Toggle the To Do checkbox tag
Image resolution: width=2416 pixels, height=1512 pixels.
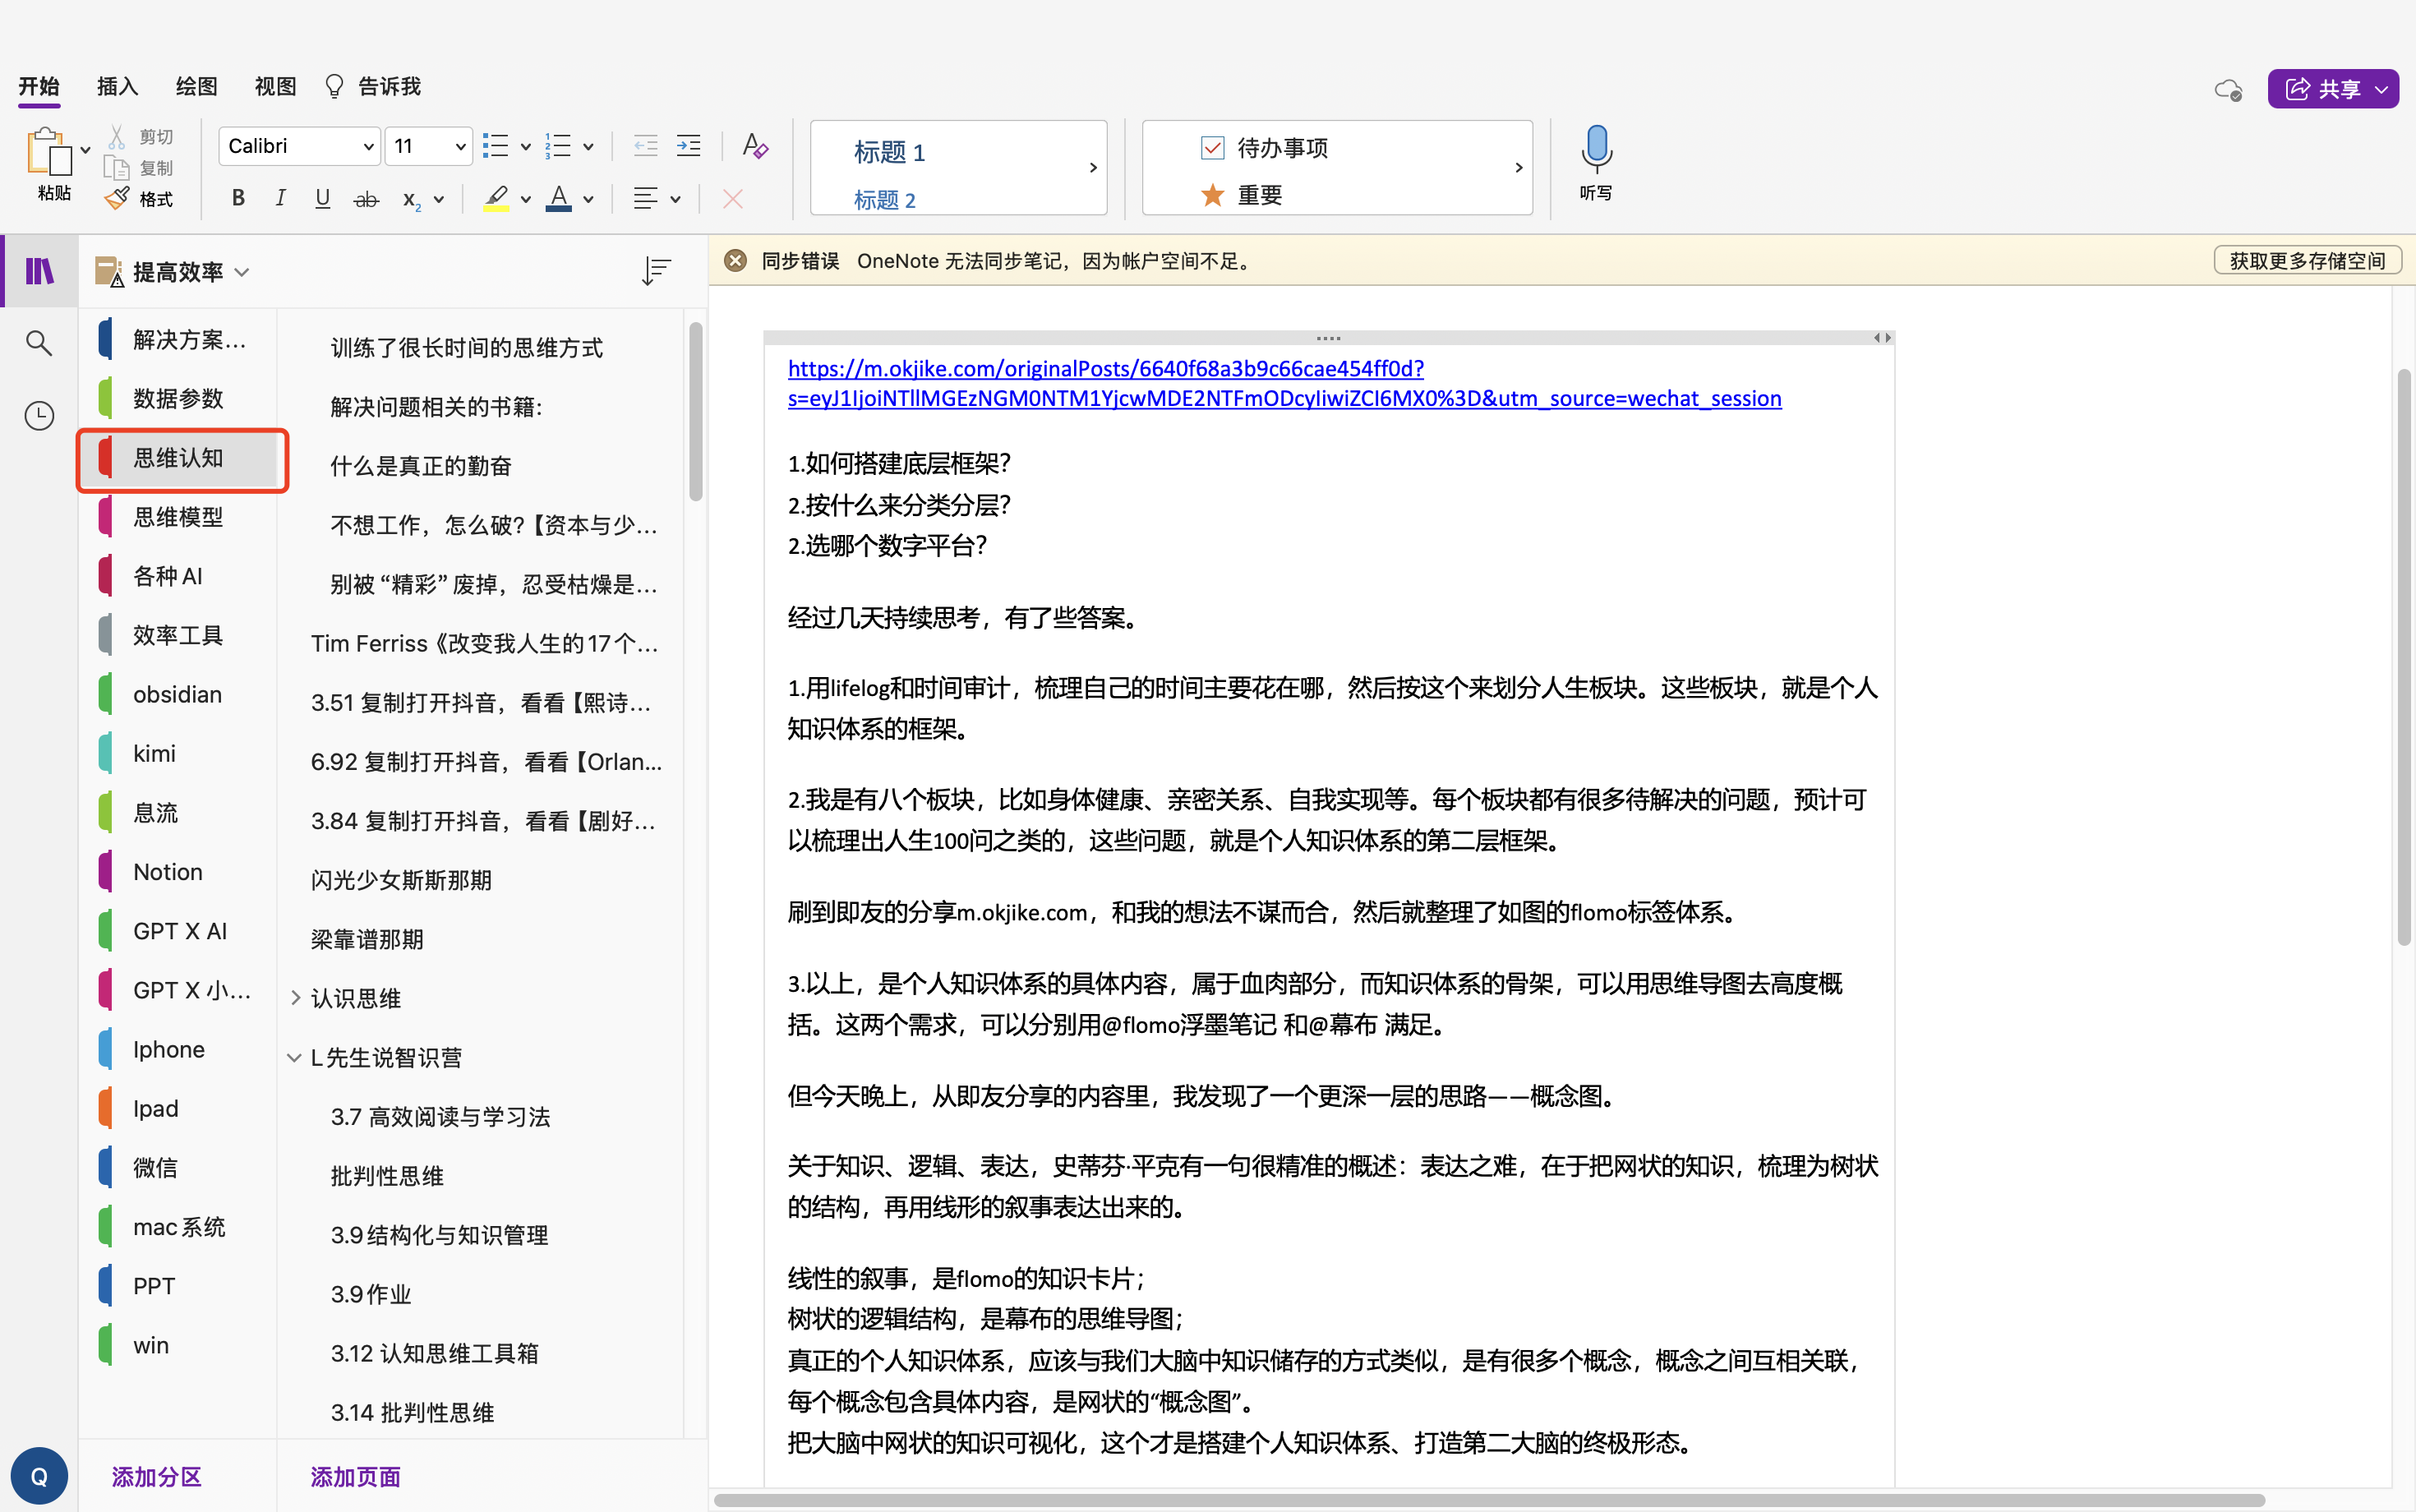click(1212, 148)
